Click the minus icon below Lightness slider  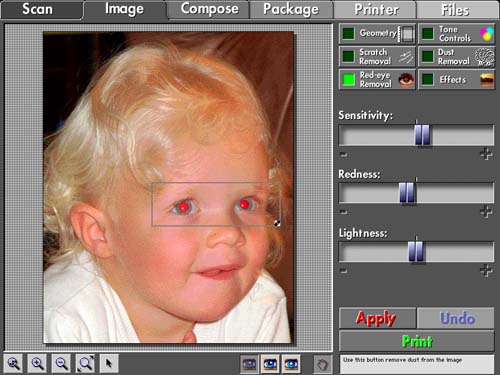[344, 270]
